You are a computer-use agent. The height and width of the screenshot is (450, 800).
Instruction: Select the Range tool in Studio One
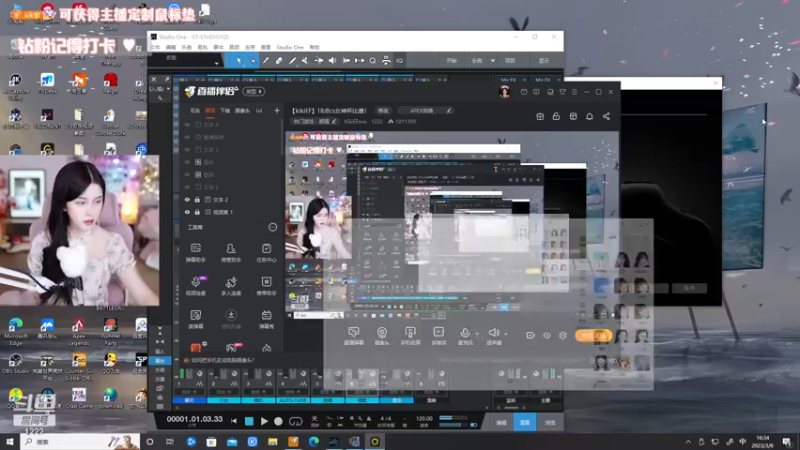252,61
